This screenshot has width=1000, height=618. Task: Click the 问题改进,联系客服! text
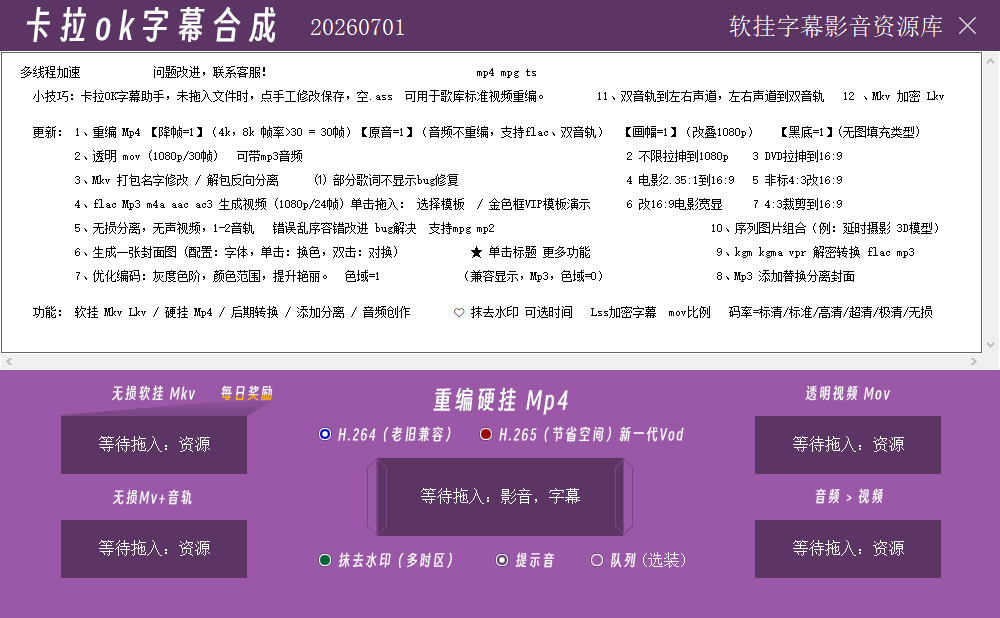tap(210, 72)
